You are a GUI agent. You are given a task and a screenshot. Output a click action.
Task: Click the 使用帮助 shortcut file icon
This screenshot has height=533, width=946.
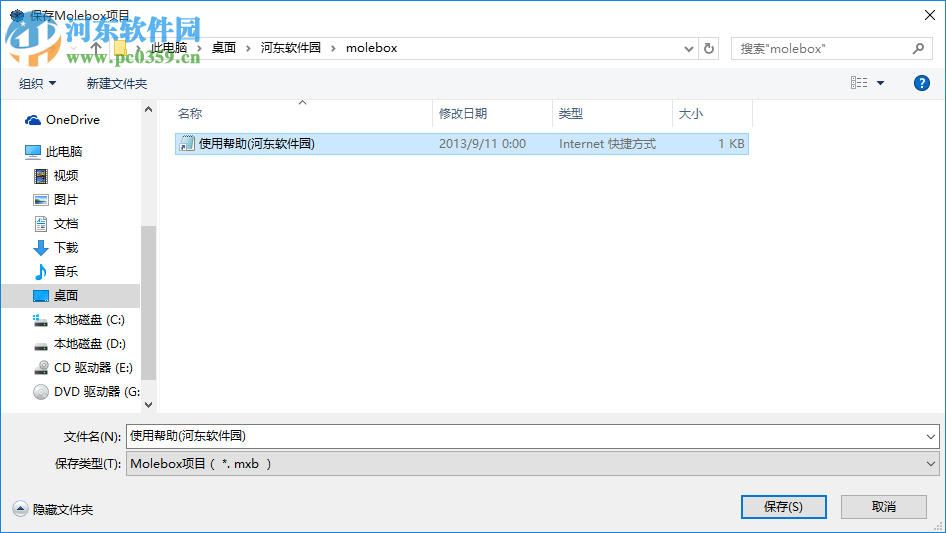click(187, 144)
